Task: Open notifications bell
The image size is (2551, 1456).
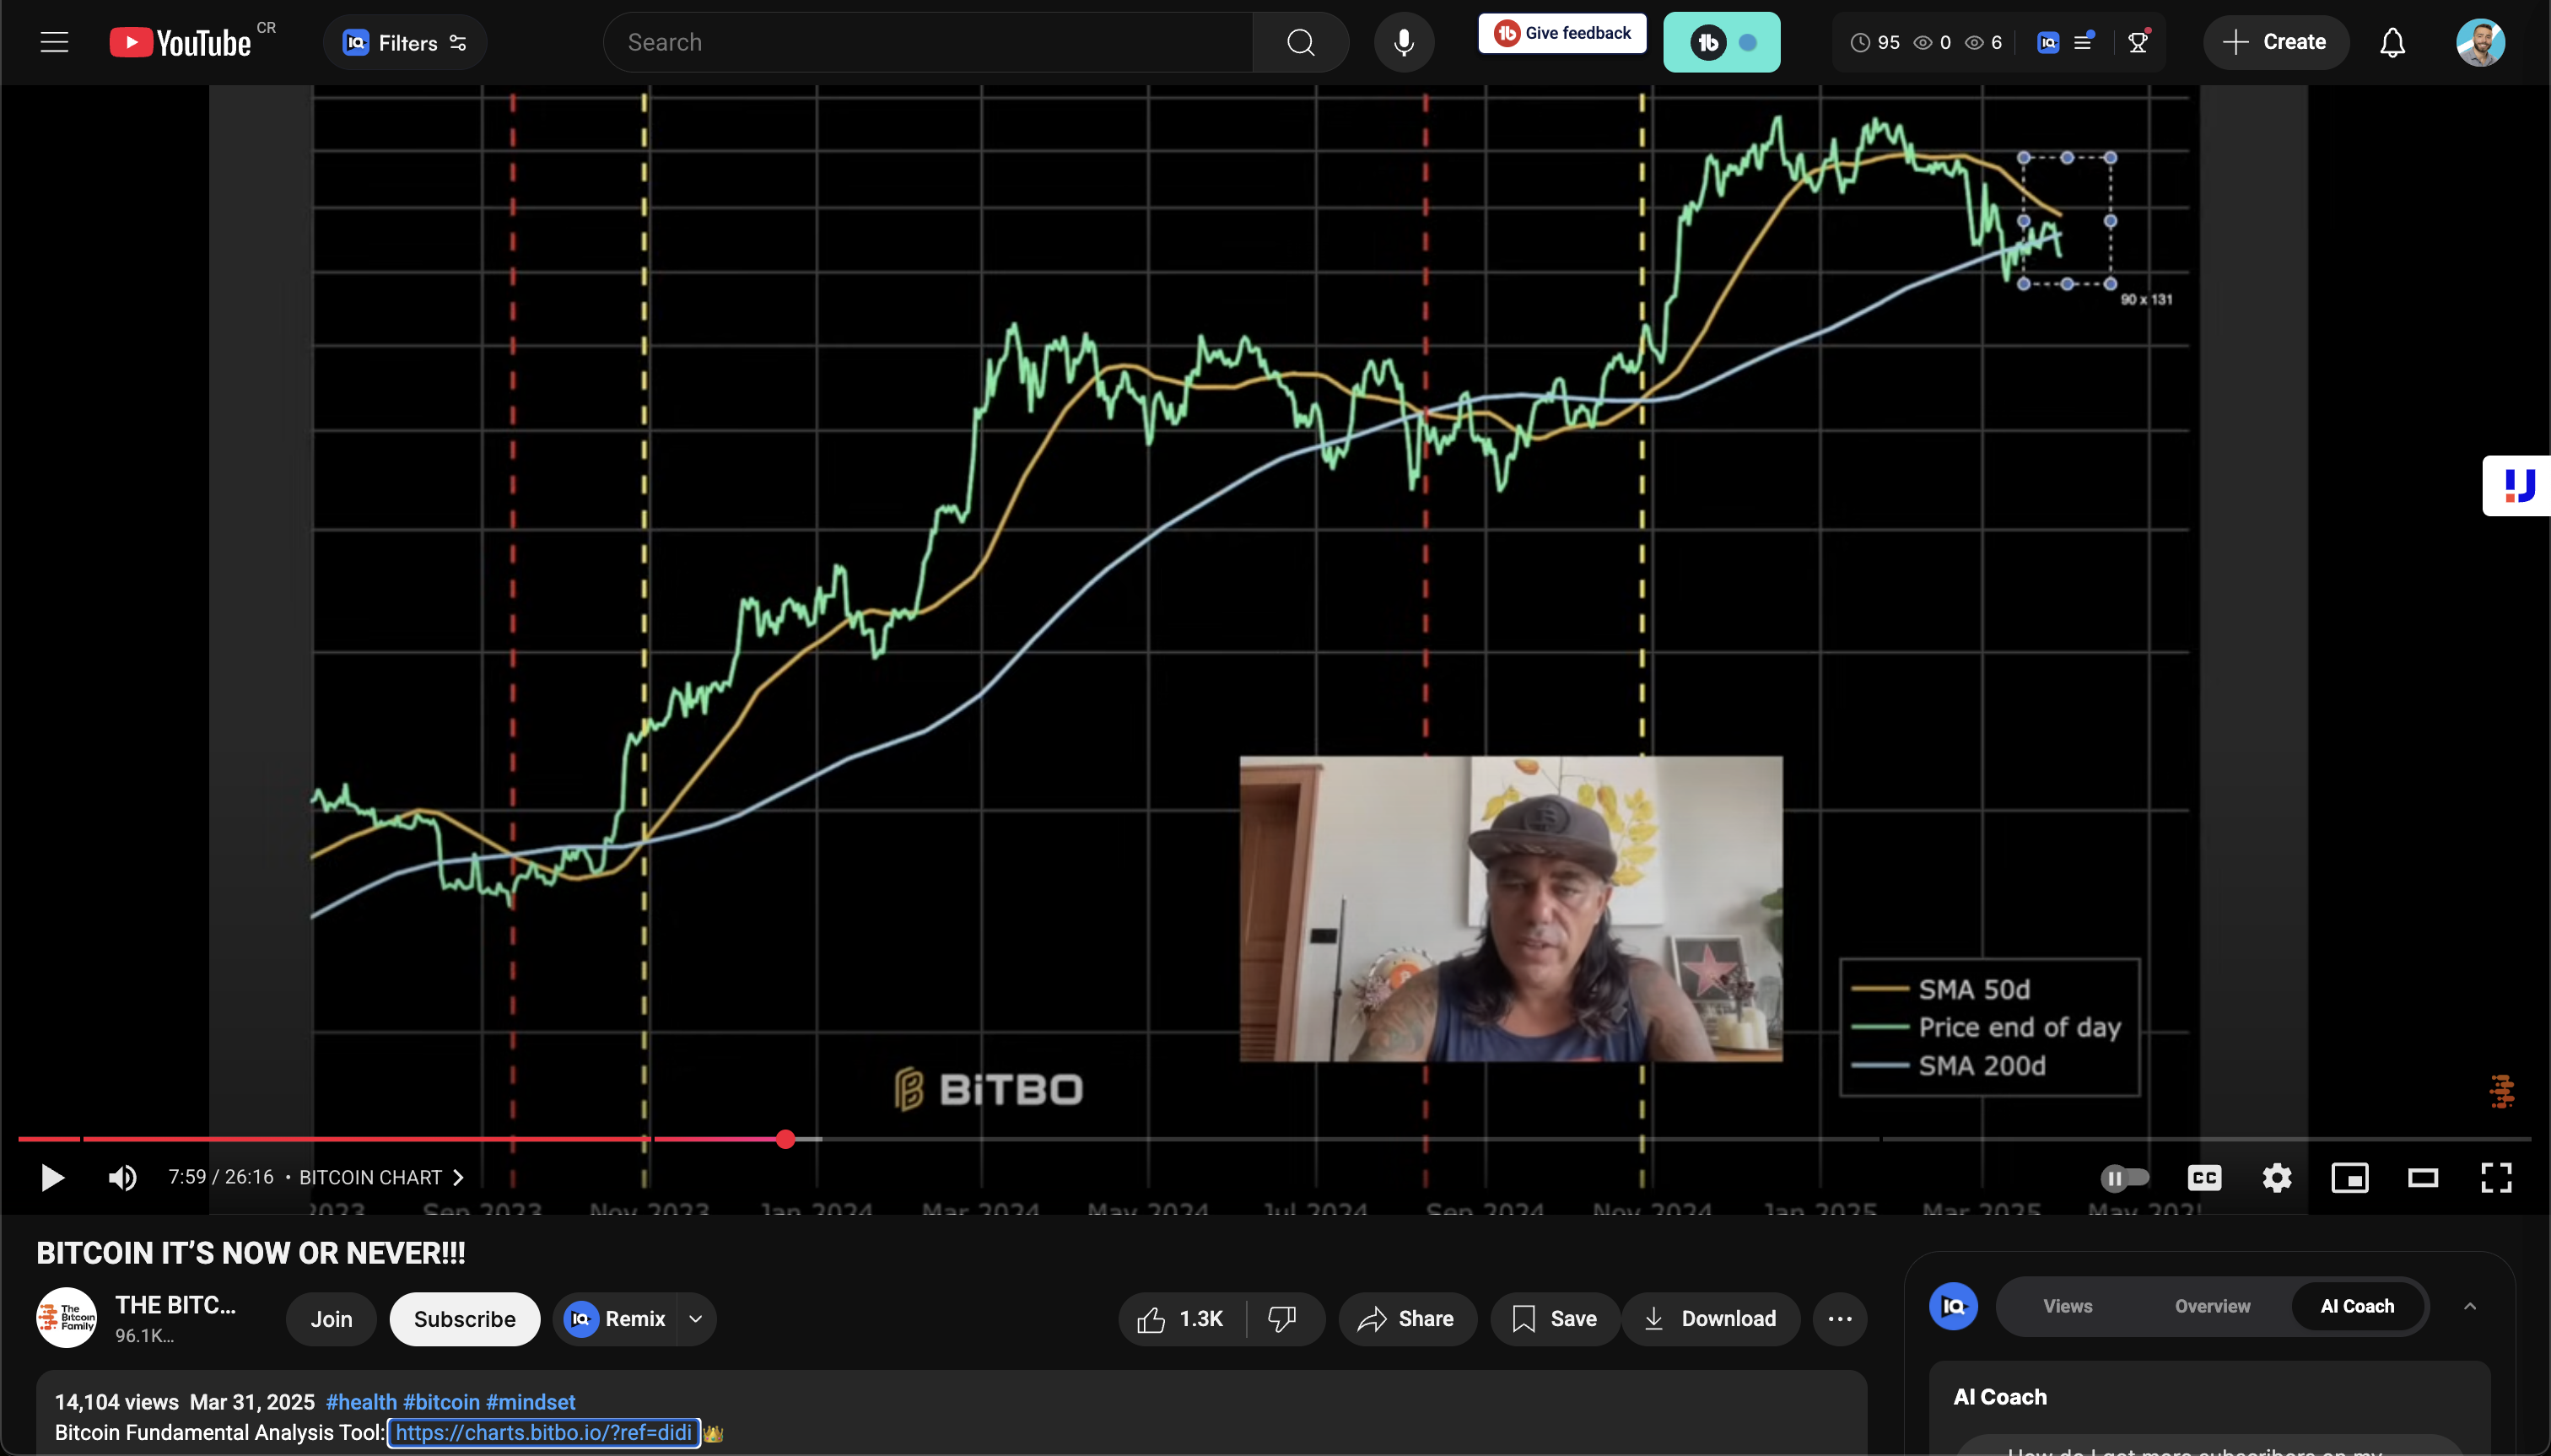Action: (x=2392, y=42)
